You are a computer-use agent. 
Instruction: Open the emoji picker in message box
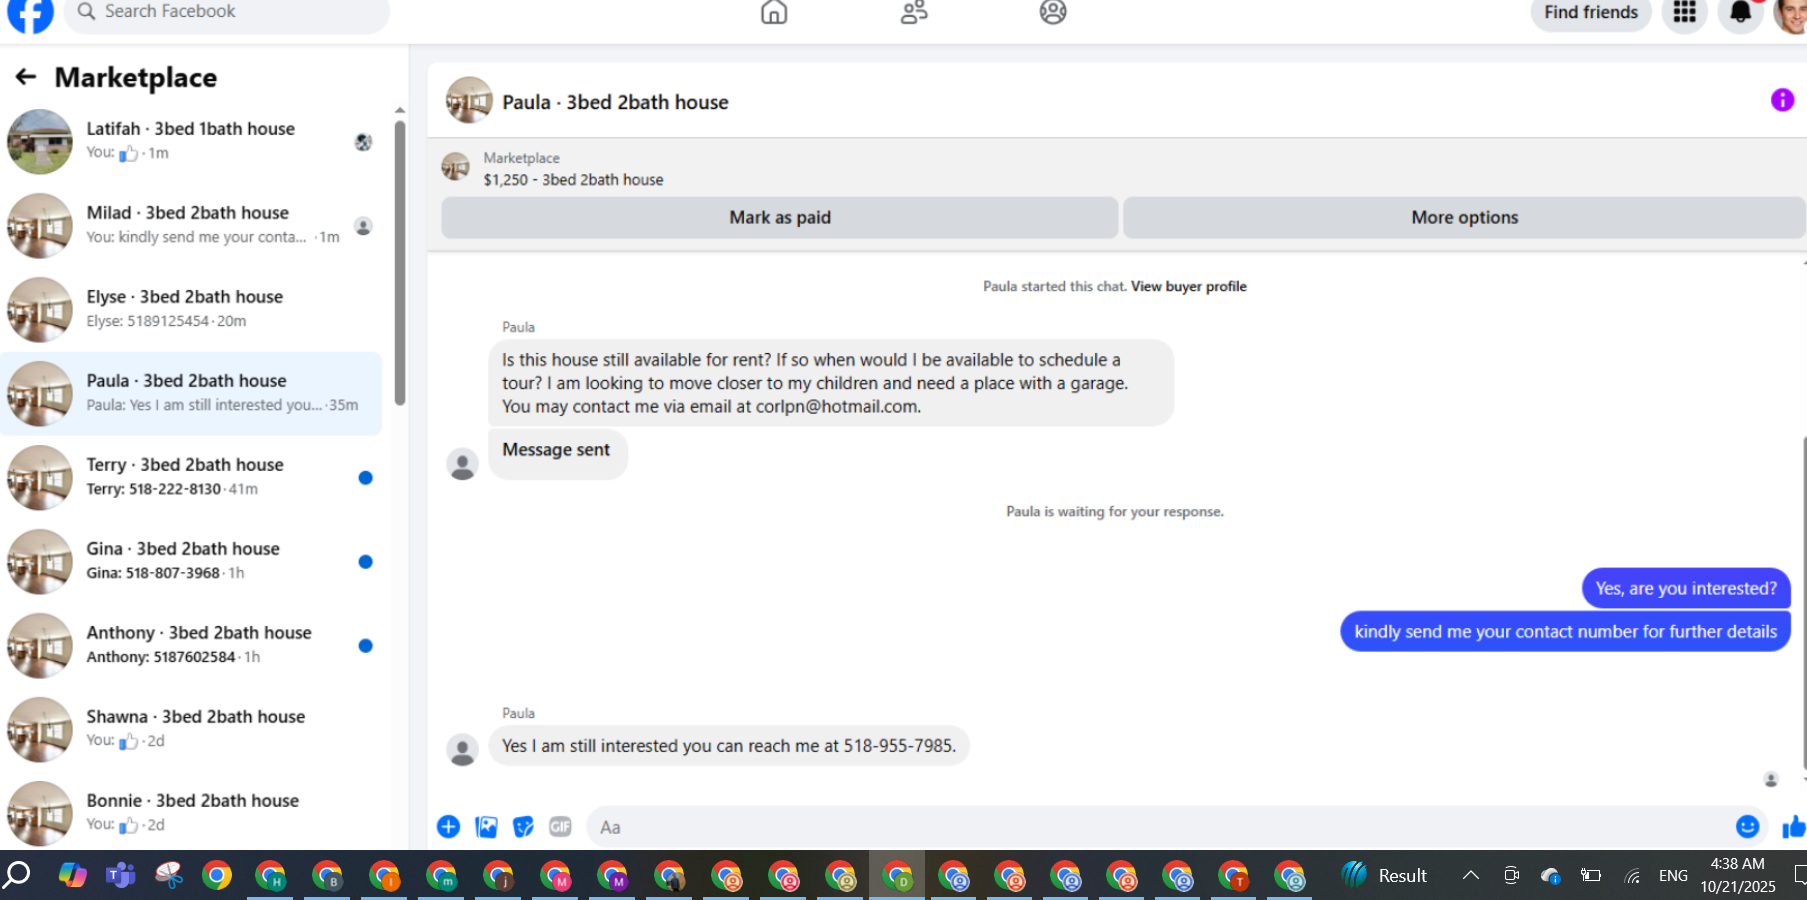[x=1747, y=827]
